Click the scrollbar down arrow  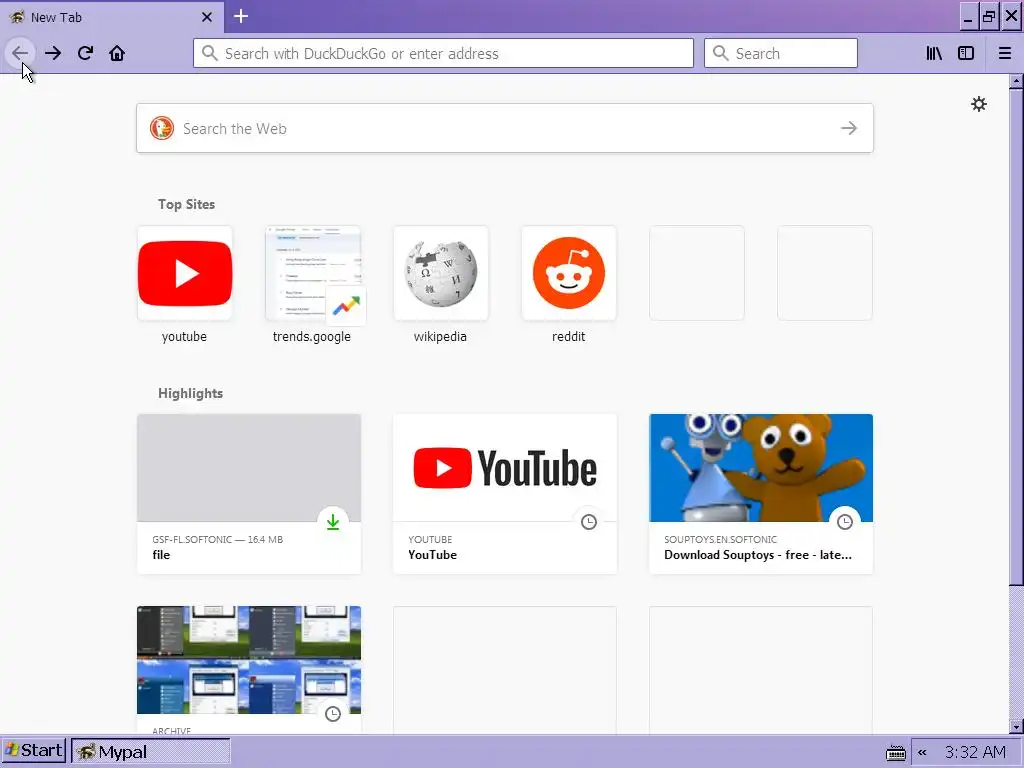(x=1016, y=726)
